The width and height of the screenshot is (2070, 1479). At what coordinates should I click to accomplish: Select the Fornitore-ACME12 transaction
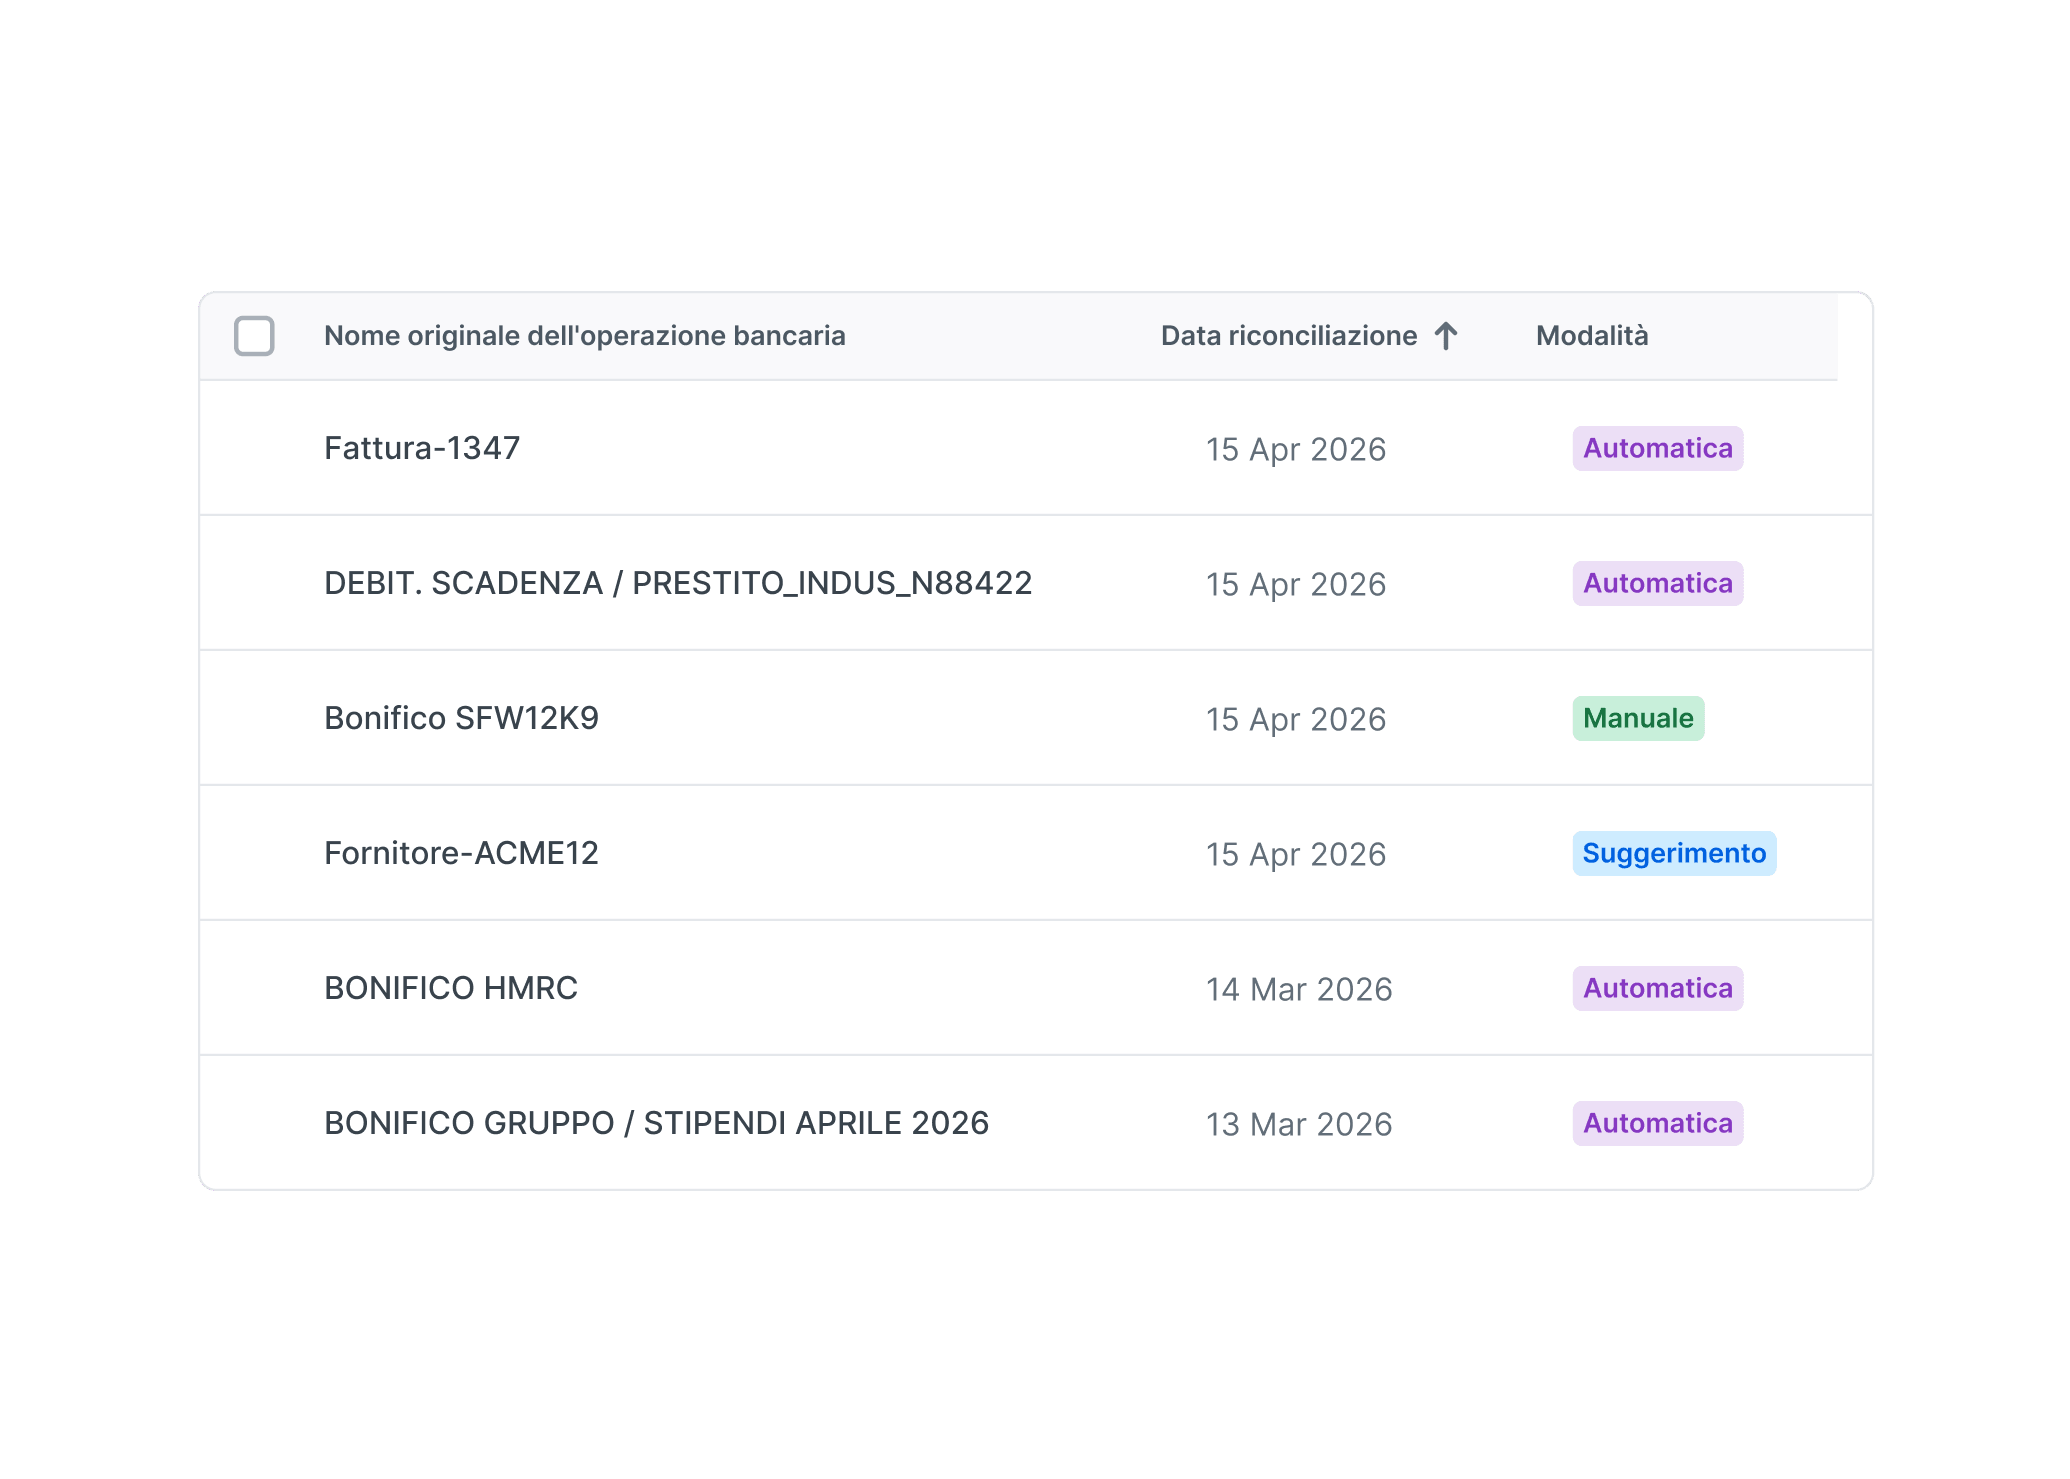[x=1036, y=853]
